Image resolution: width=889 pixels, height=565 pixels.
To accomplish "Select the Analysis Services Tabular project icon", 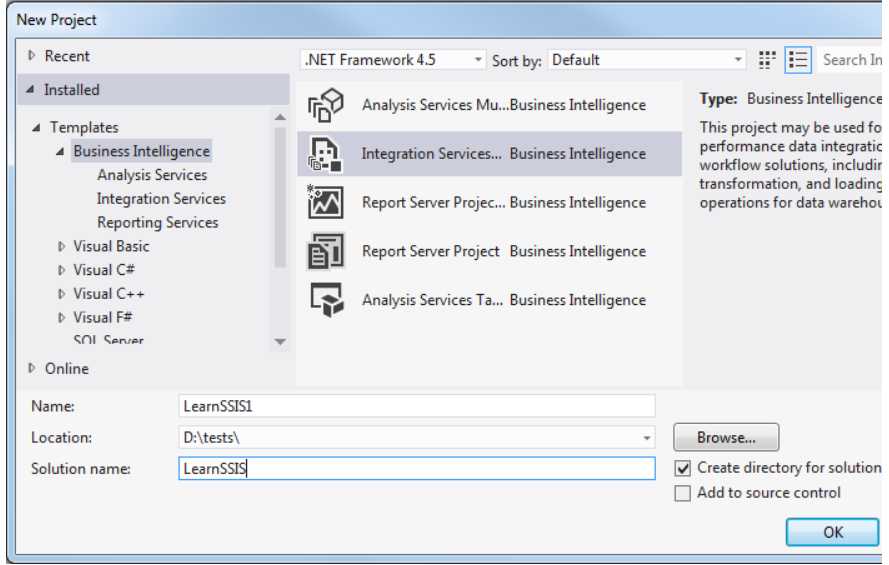I will pyautogui.click(x=327, y=300).
